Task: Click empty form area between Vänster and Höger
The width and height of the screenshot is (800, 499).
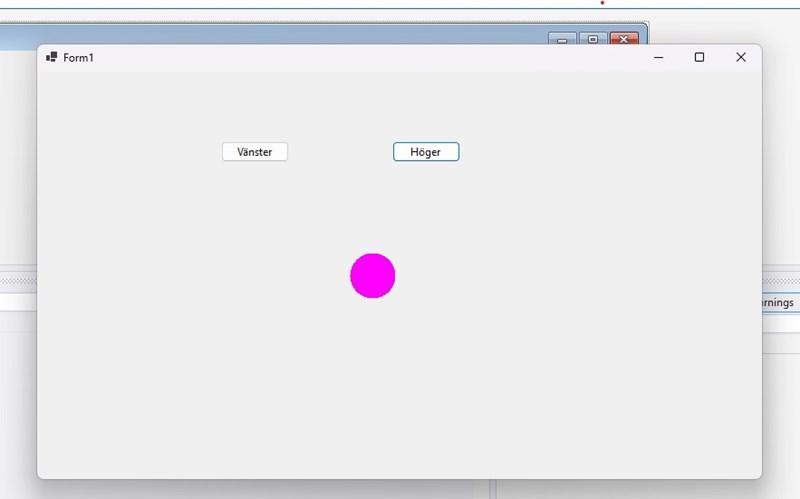Action: [x=340, y=152]
